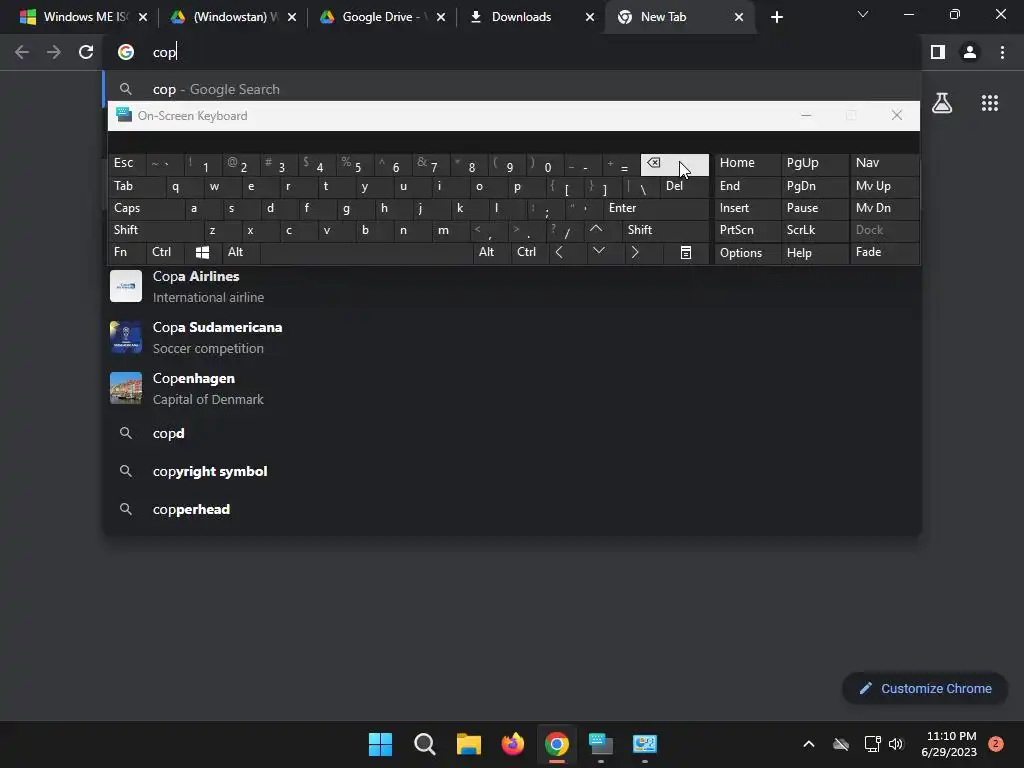Open the volume control in the tray
Viewport: 1024px width, 768px height.
point(896,744)
